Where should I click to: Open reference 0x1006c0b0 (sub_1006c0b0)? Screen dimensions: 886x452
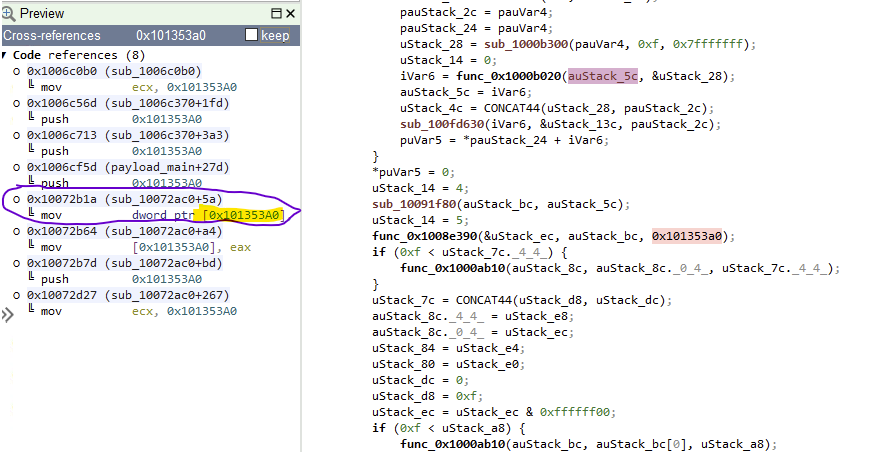[x=114, y=71]
